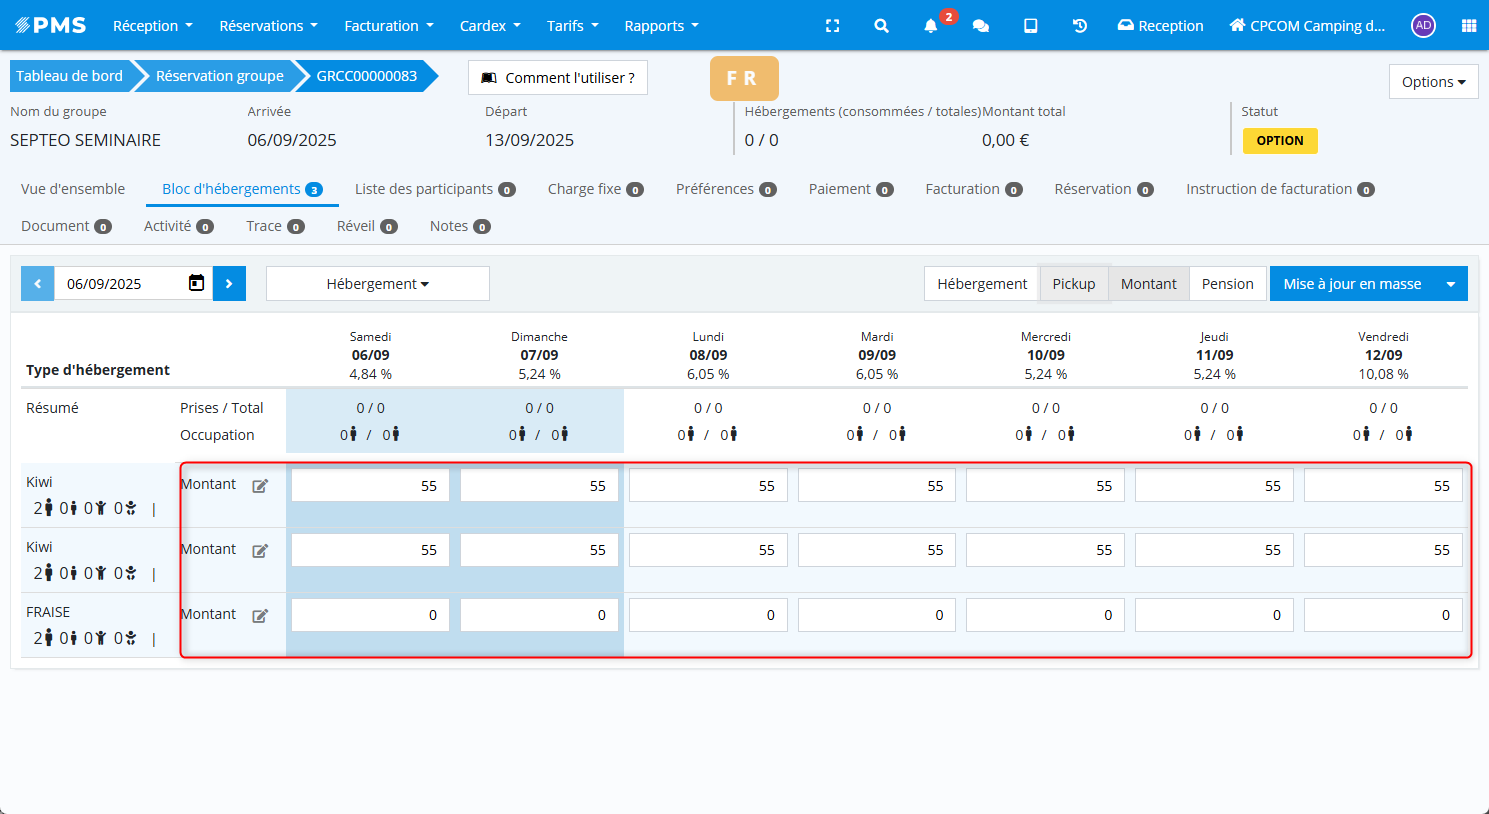Screen dimensions: 1489x814
Task: Open the notifications bell icon
Action: (x=931, y=26)
